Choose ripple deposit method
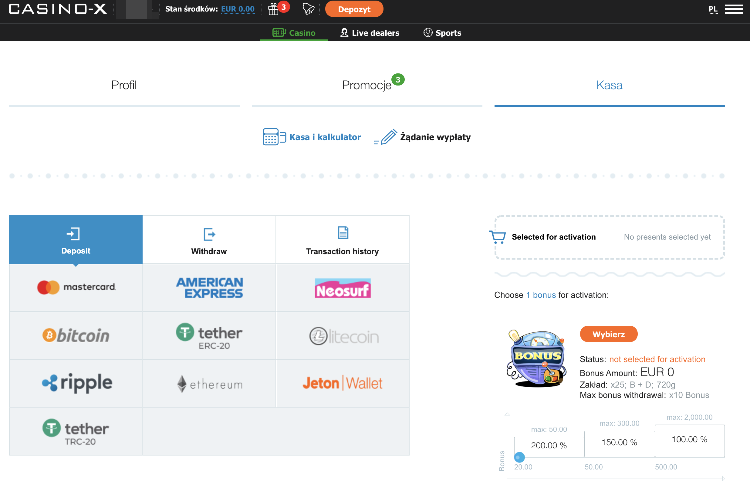This screenshot has width=750, height=481. point(76,383)
